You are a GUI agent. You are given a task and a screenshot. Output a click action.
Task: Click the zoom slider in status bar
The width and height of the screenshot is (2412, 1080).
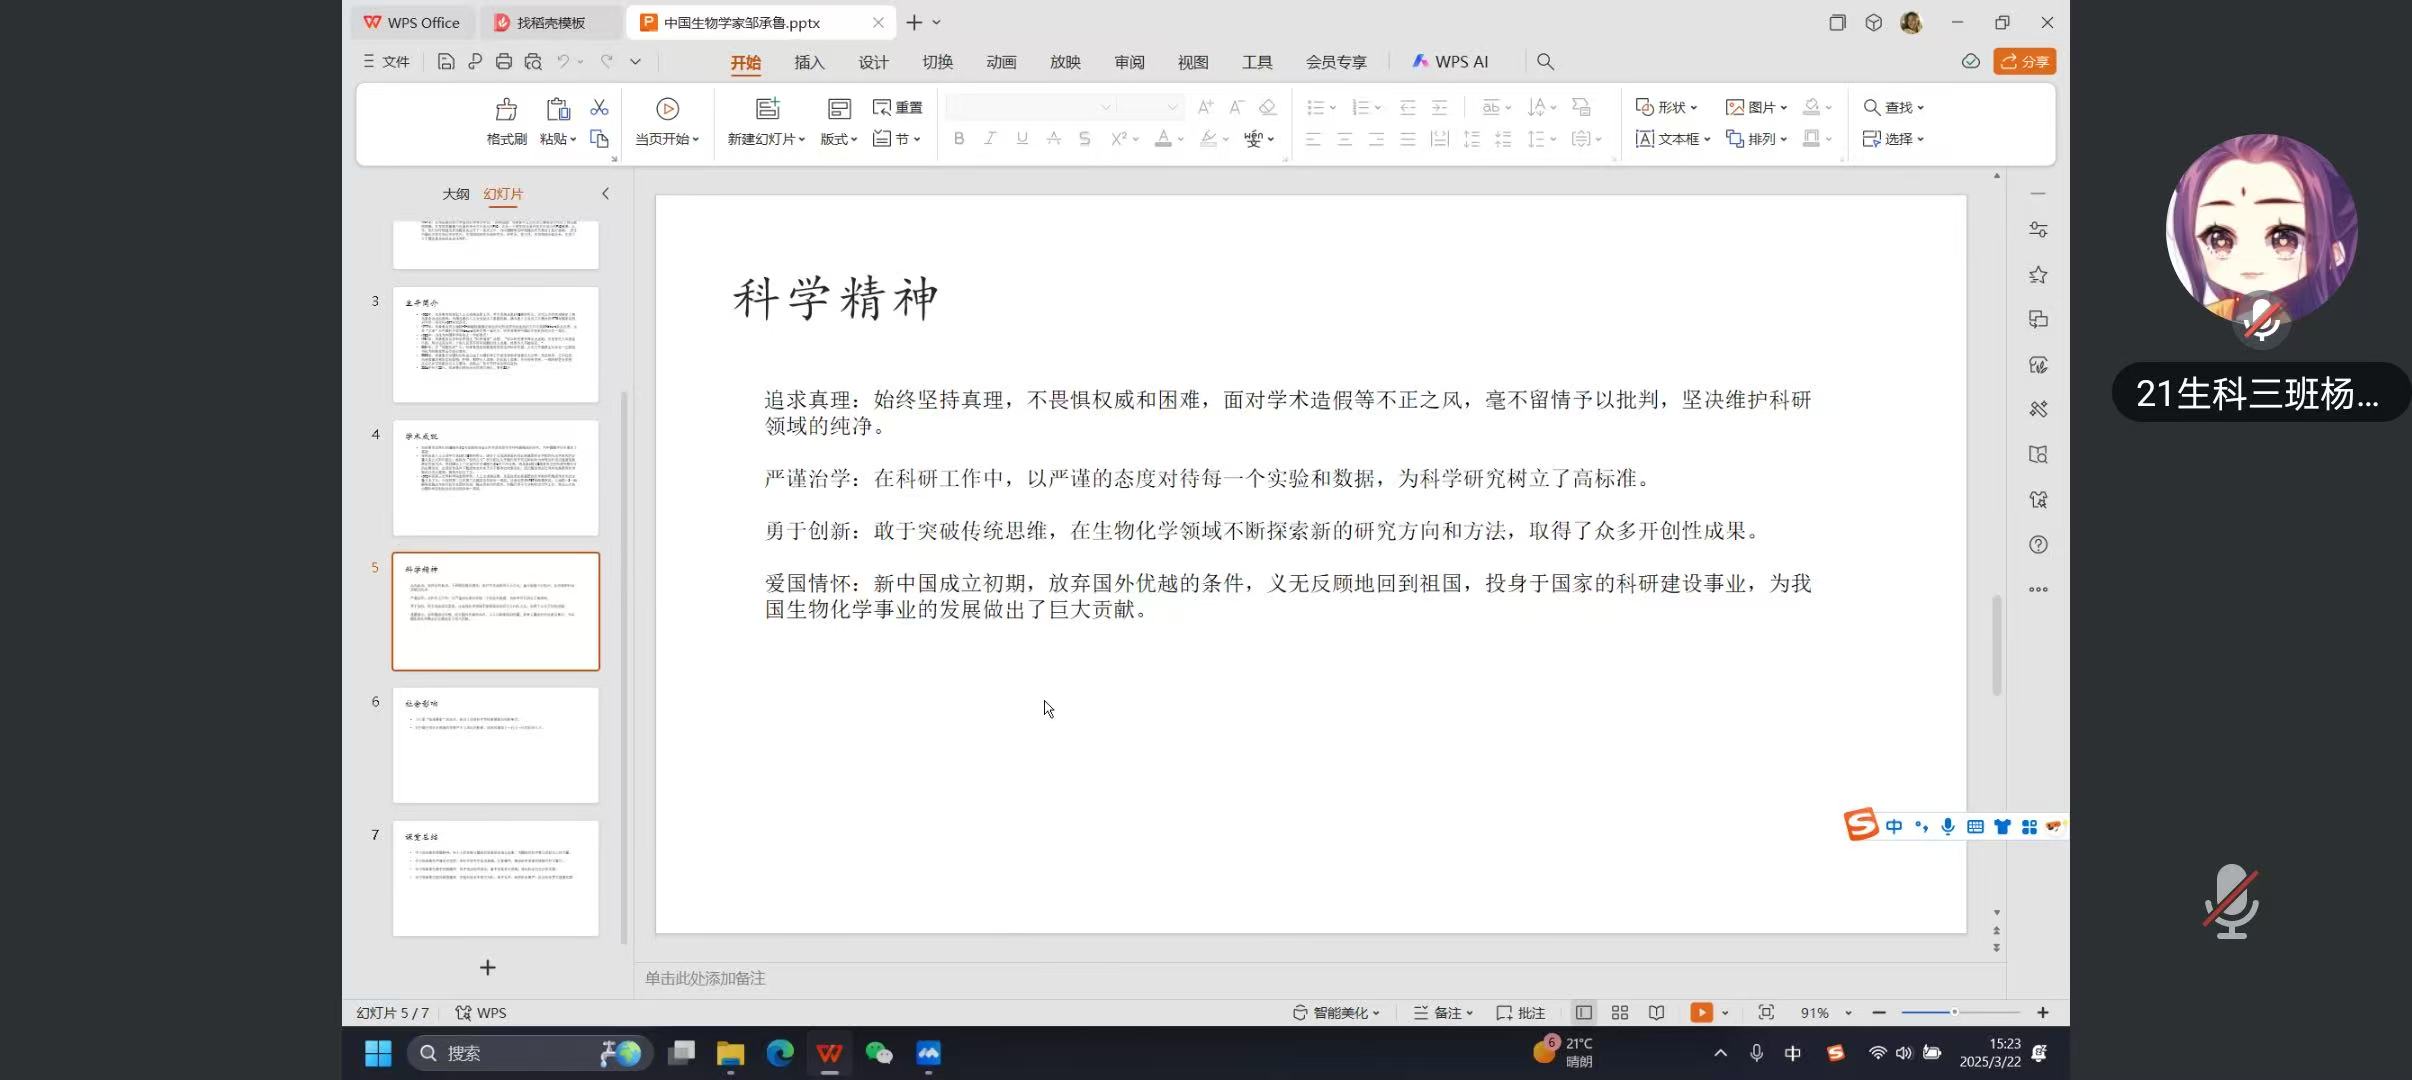[1954, 1013]
